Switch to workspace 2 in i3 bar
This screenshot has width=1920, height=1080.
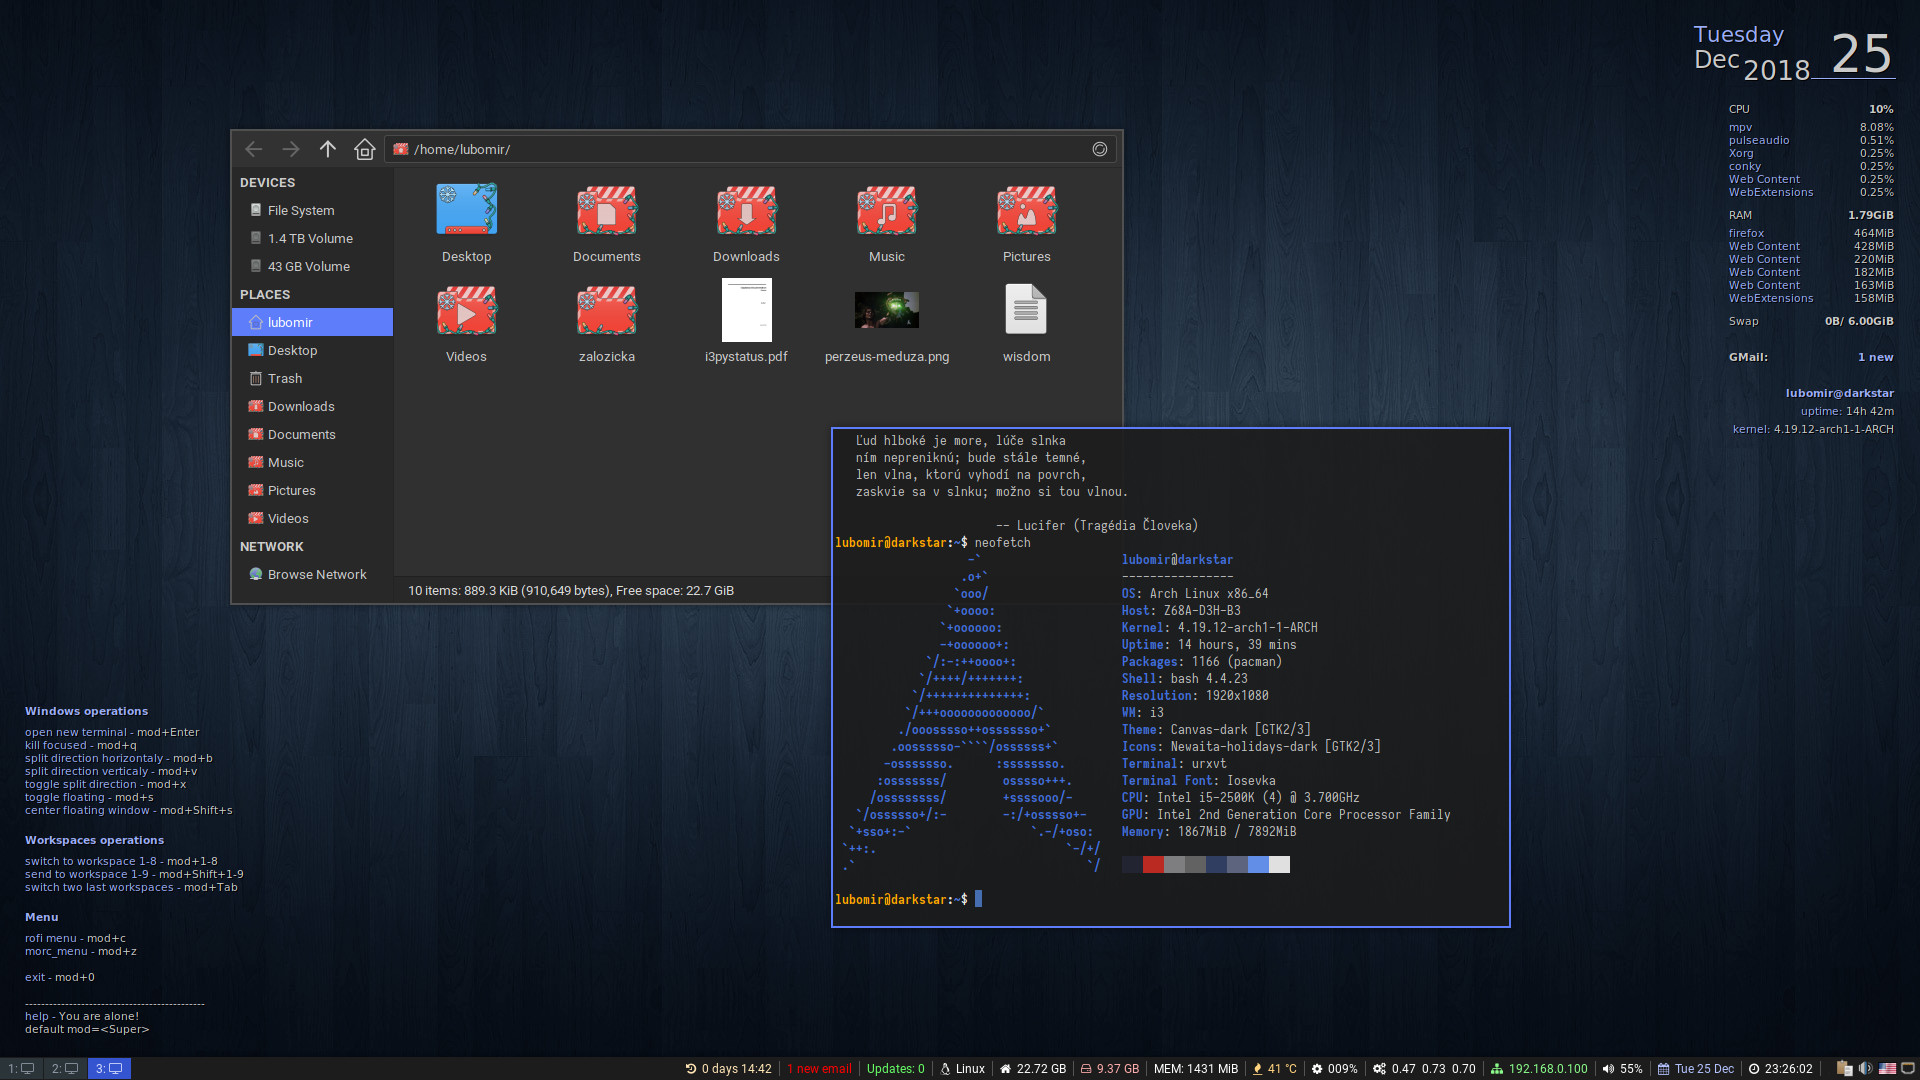pyautogui.click(x=65, y=1068)
